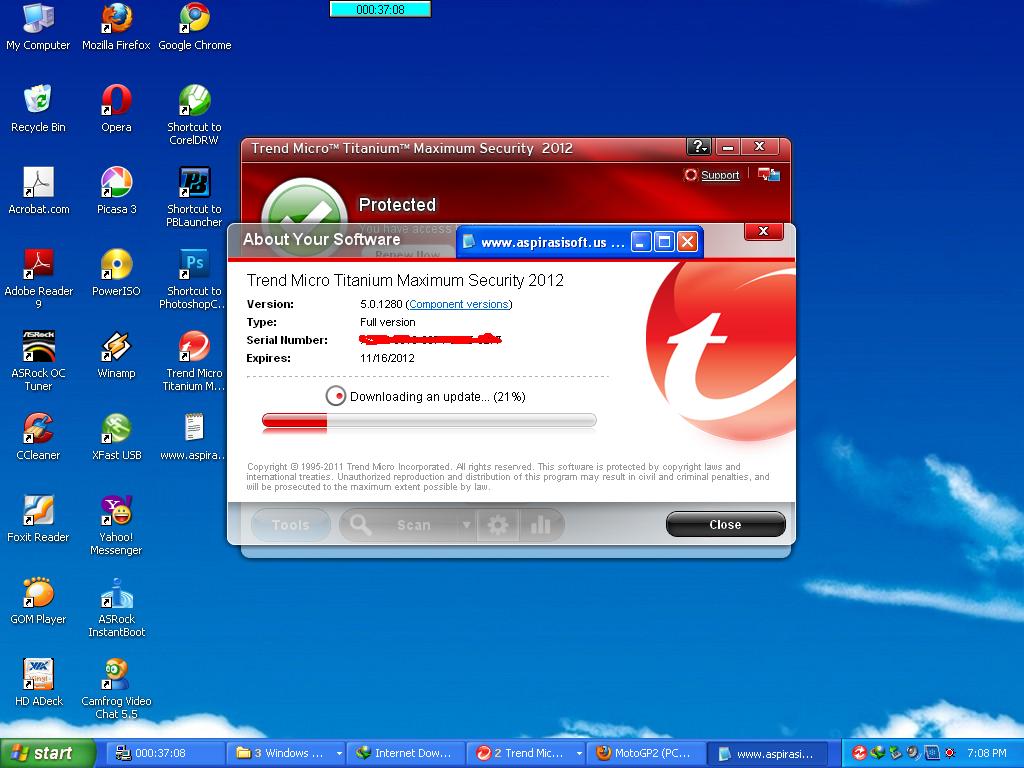
Task: Launch Picasa 3 shortcut
Action: point(116,191)
